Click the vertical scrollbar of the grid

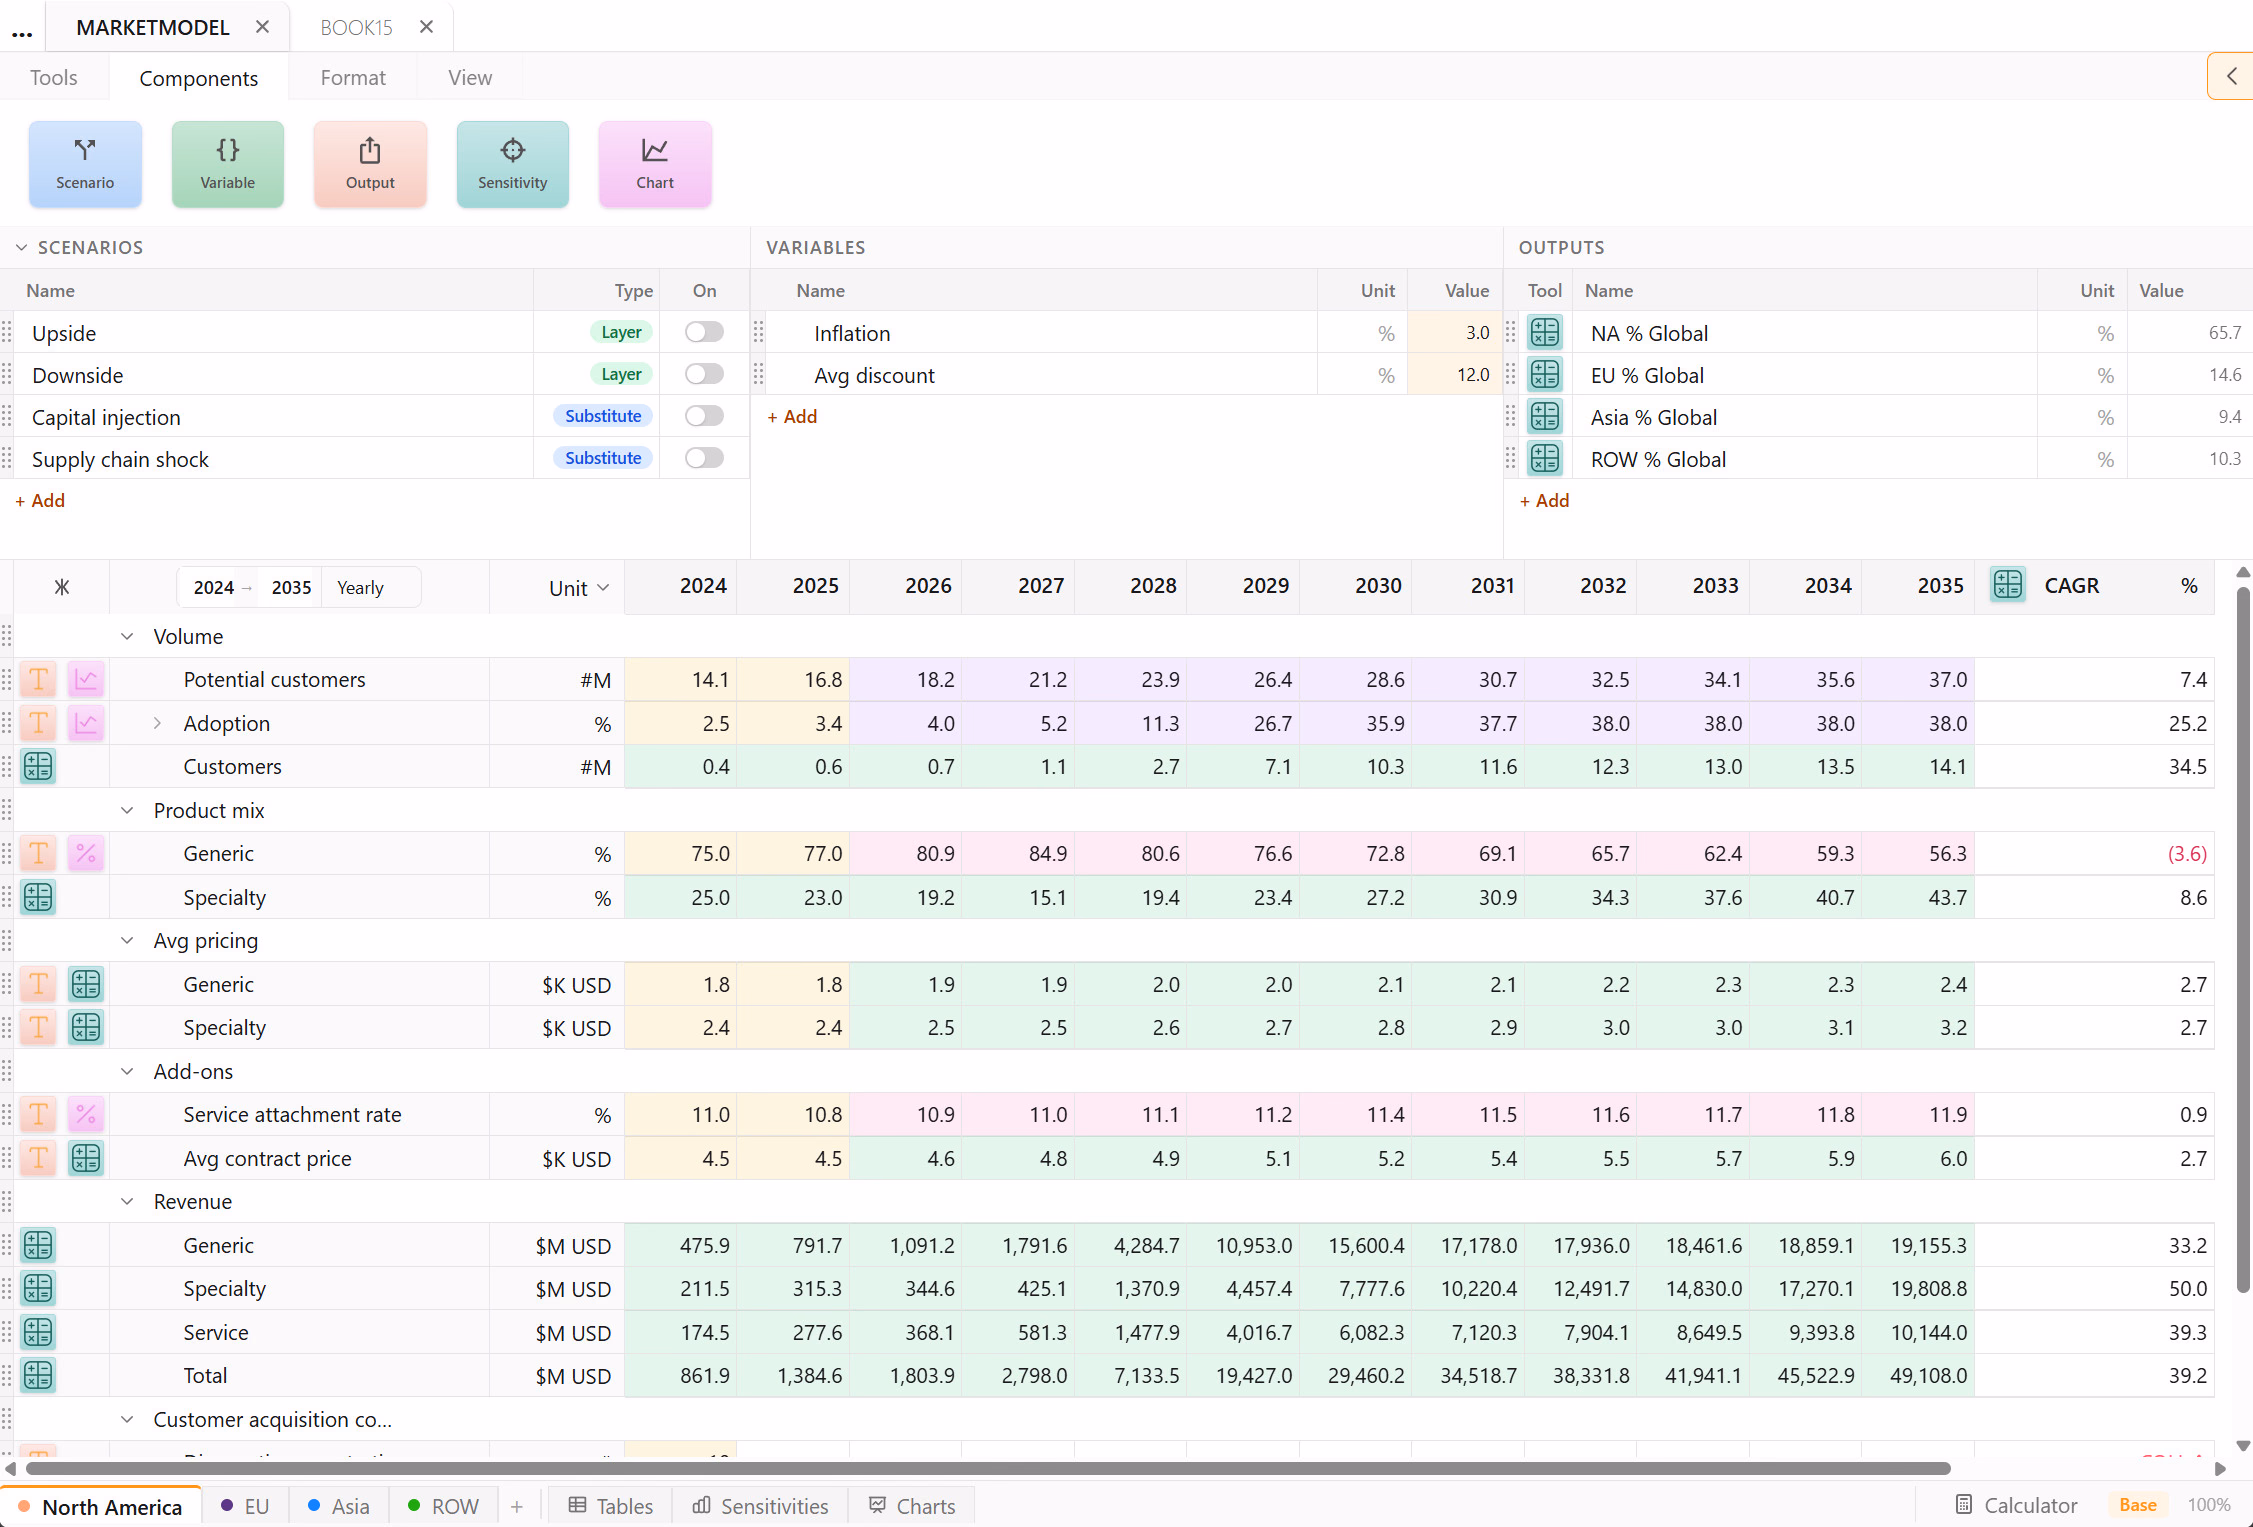coord(2243,938)
